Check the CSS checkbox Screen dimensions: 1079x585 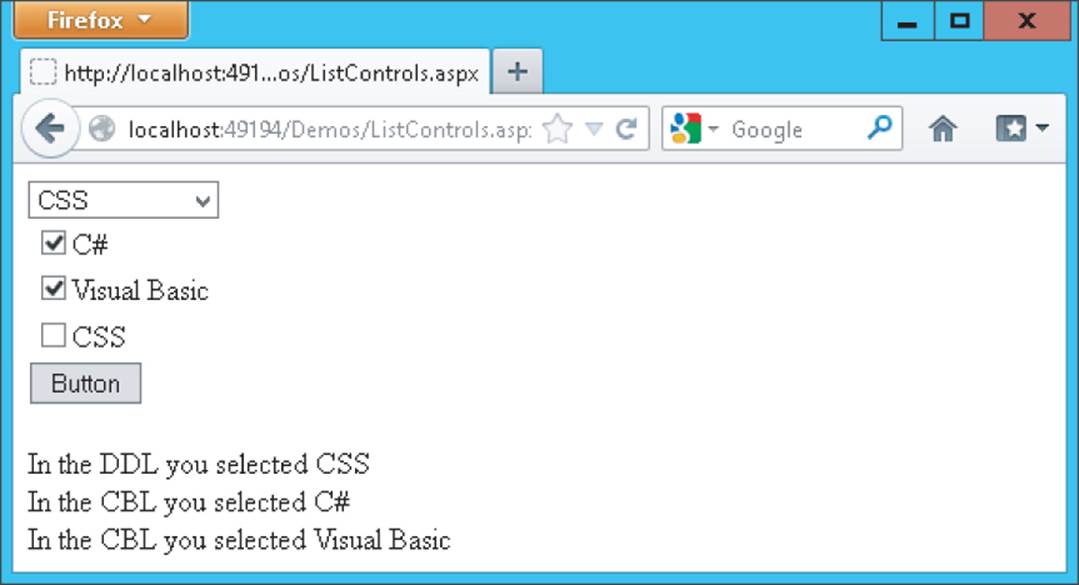[53, 335]
